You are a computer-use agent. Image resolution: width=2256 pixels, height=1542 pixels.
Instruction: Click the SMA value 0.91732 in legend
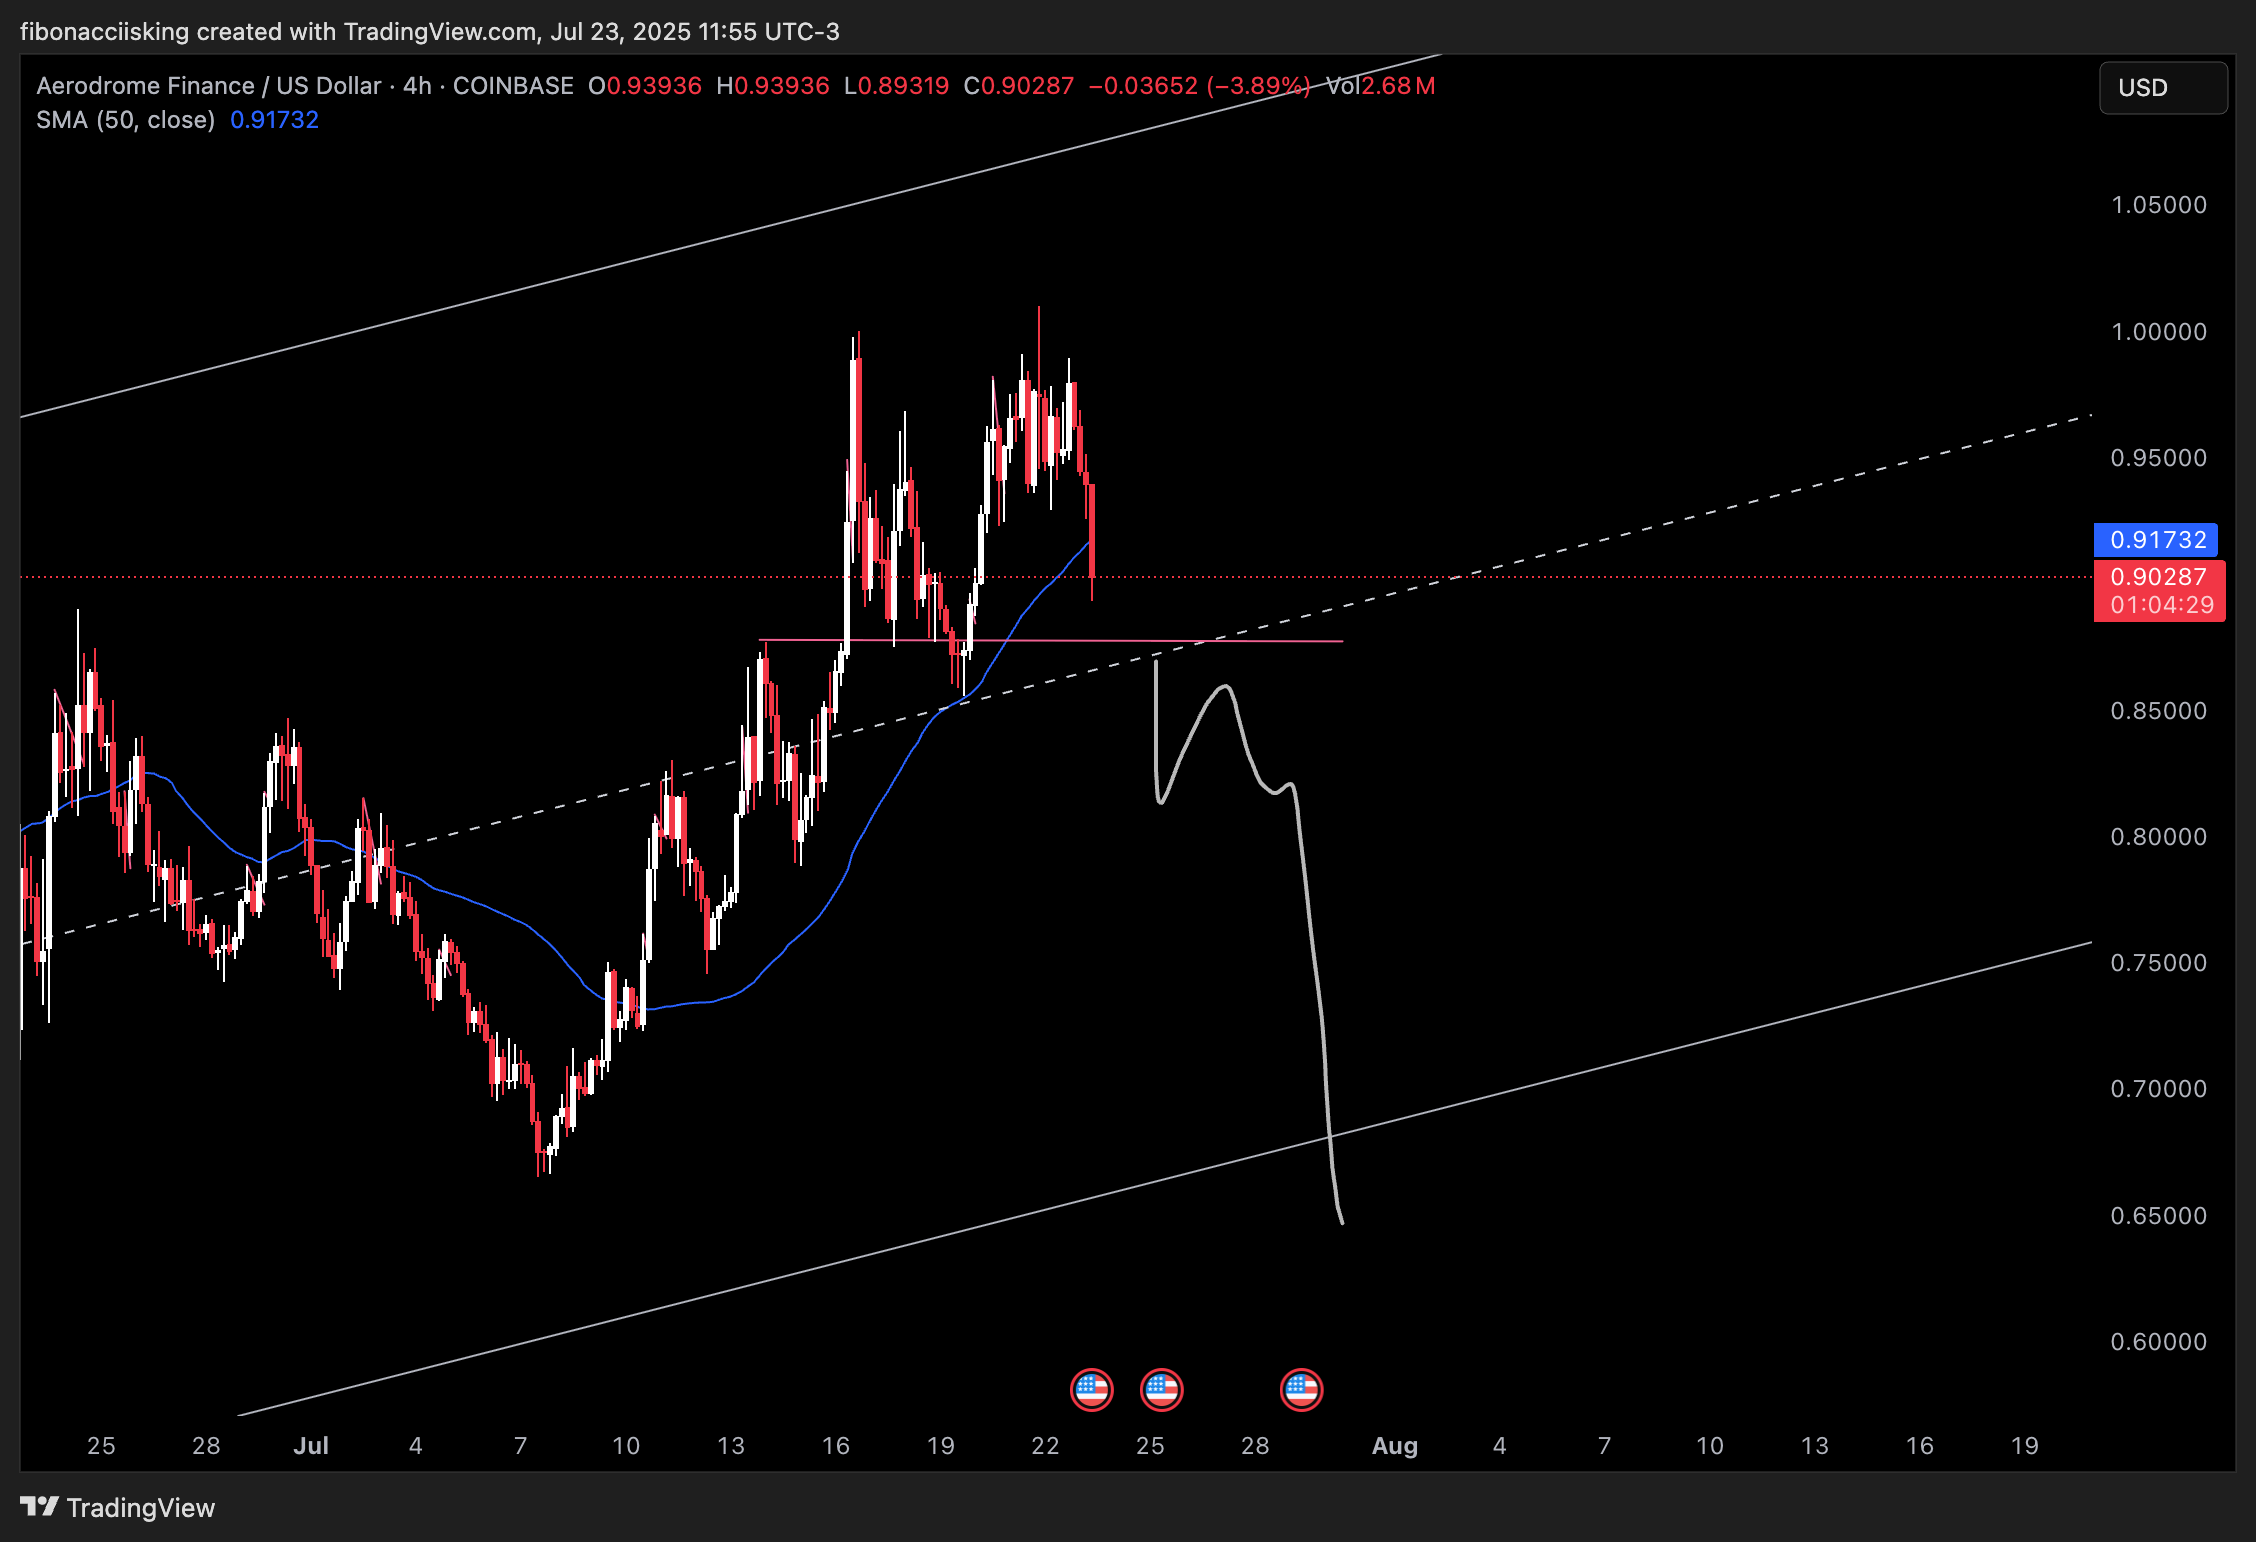pos(274,120)
